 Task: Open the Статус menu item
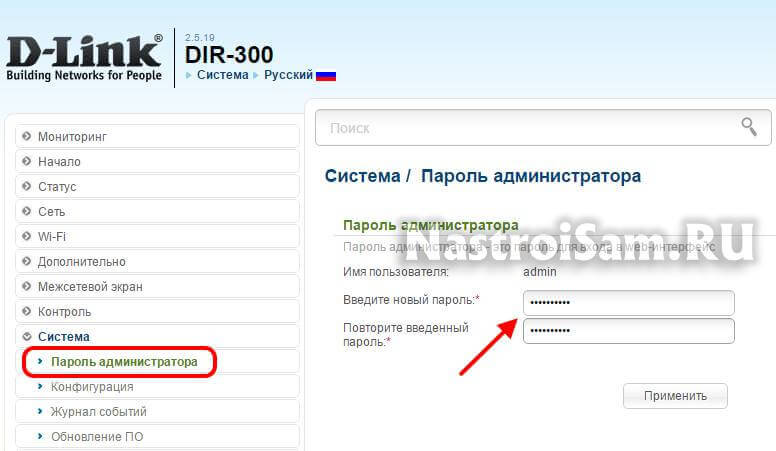pos(157,186)
